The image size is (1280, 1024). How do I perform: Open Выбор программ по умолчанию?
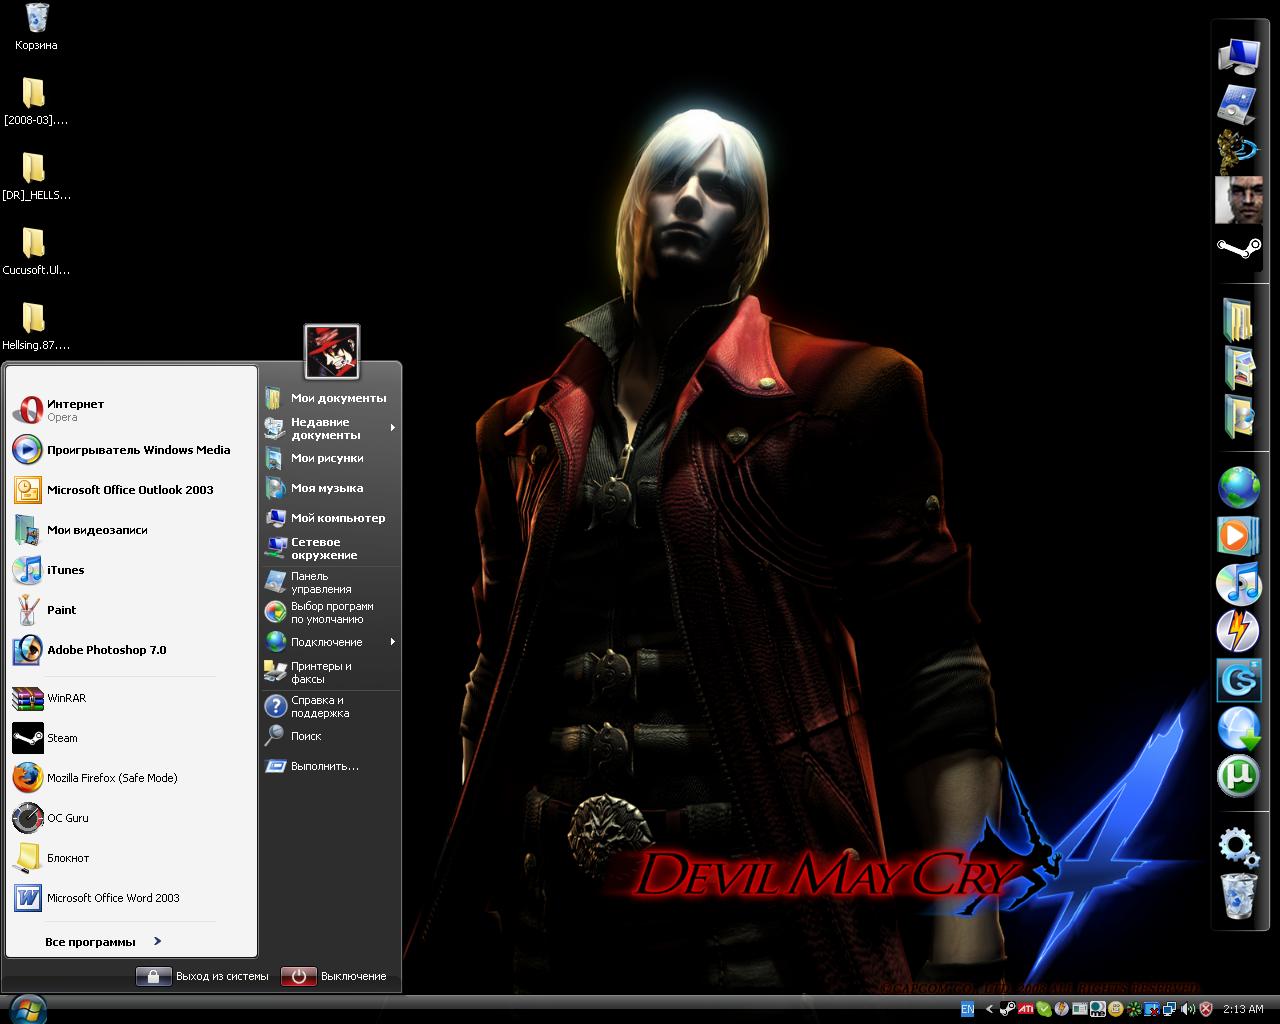click(x=330, y=612)
